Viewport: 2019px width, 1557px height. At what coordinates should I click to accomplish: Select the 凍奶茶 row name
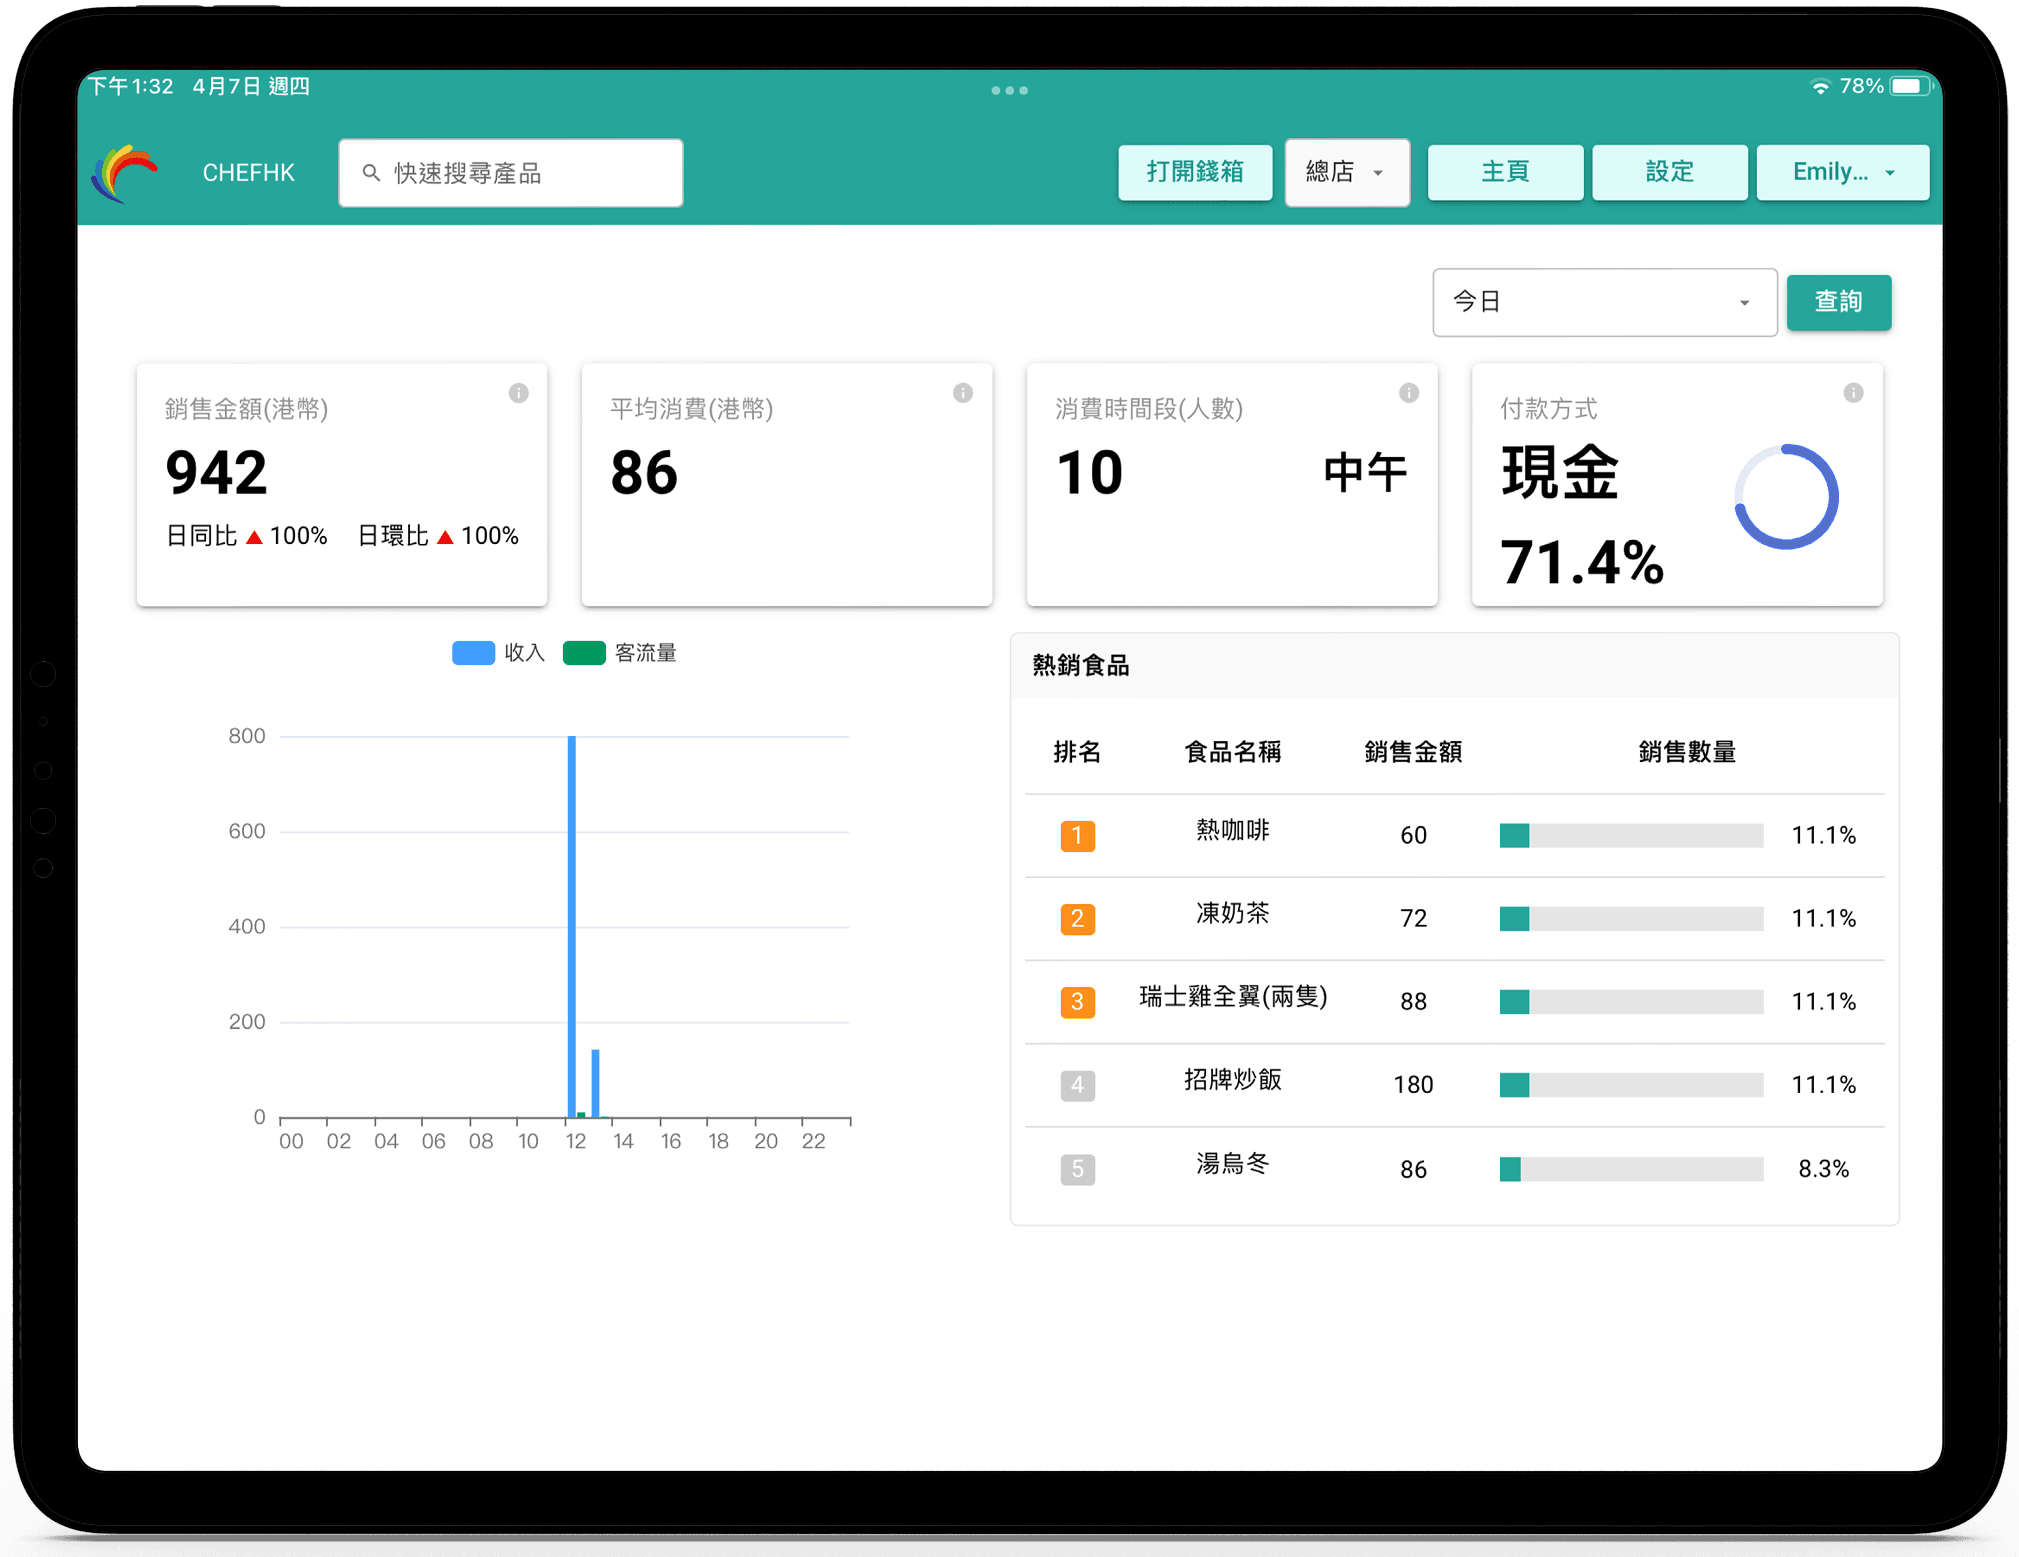tap(1232, 913)
